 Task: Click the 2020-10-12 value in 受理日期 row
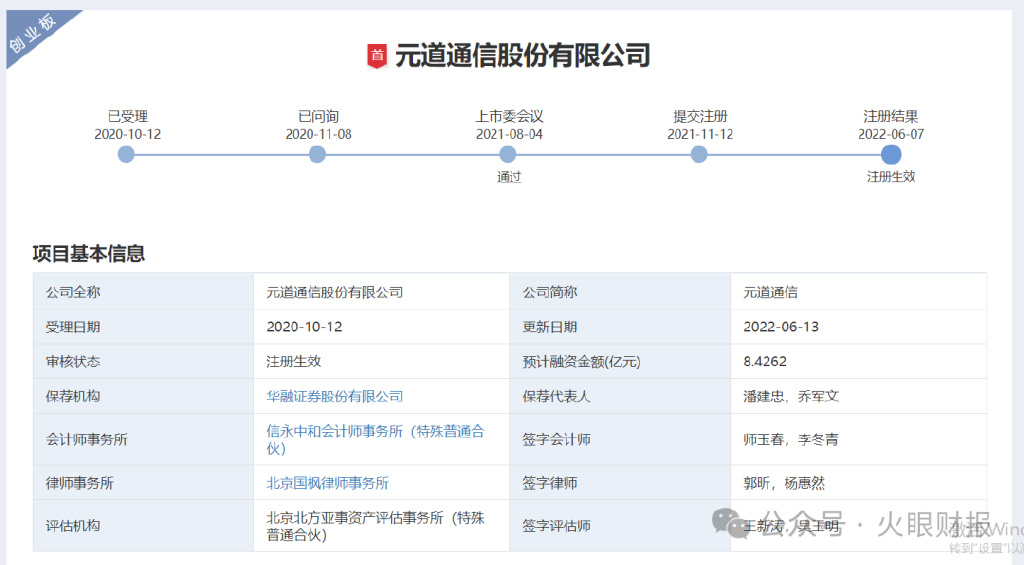click(x=304, y=327)
